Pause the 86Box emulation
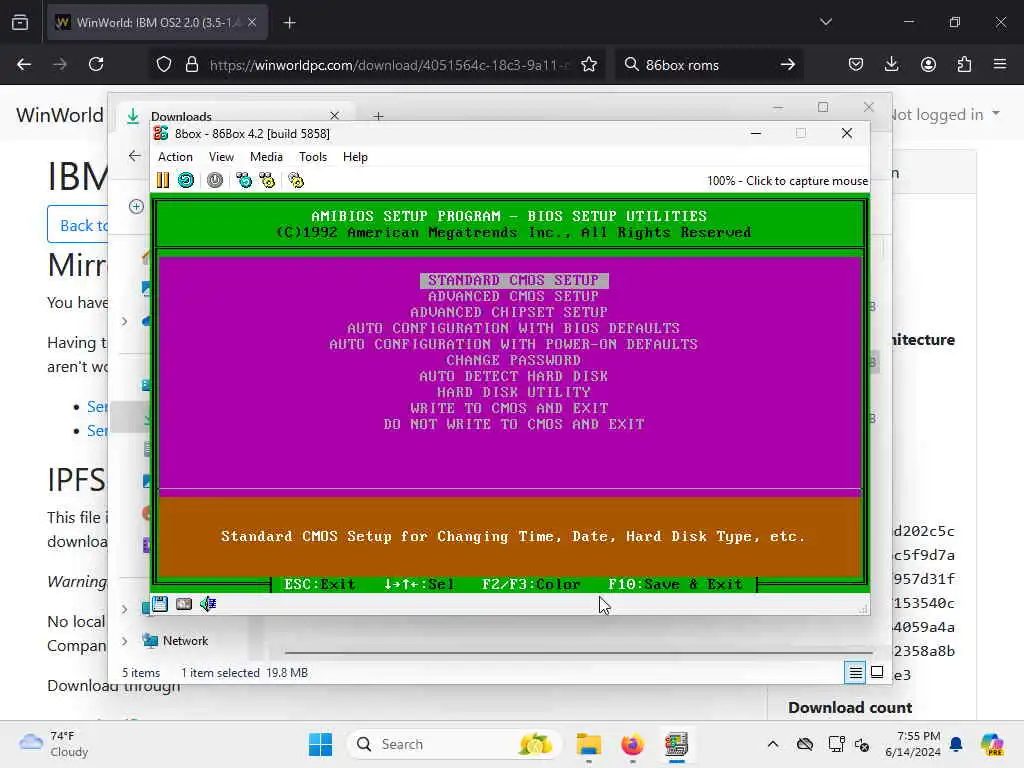This screenshot has width=1024, height=768. (x=163, y=180)
